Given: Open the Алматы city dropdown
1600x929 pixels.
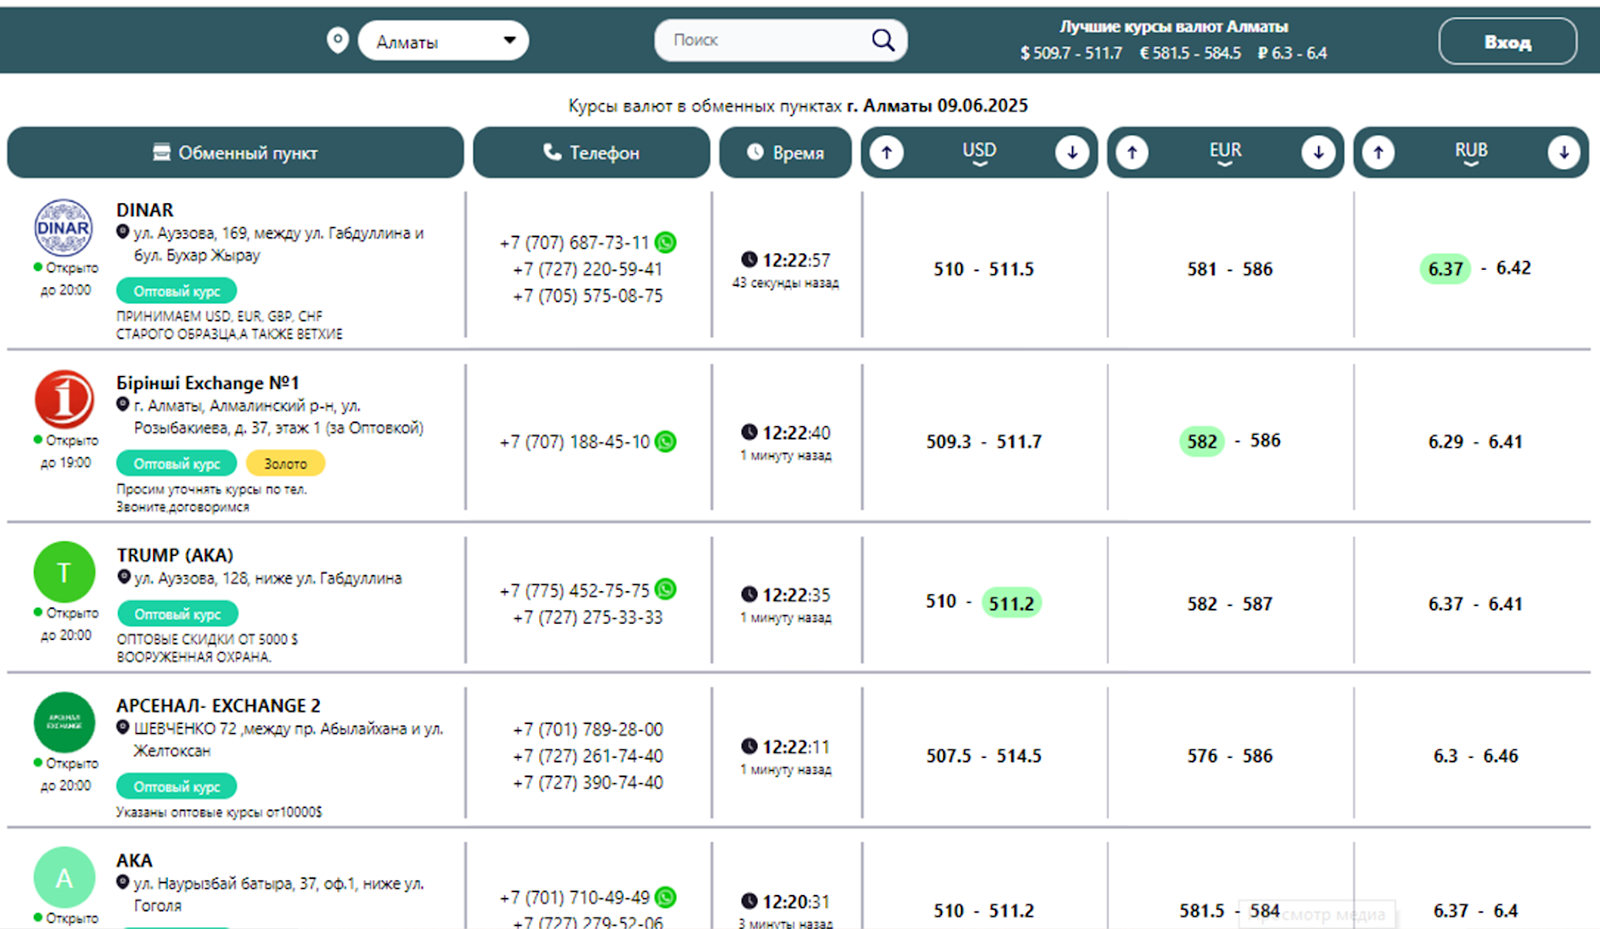Looking at the screenshot, I should click(443, 41).
